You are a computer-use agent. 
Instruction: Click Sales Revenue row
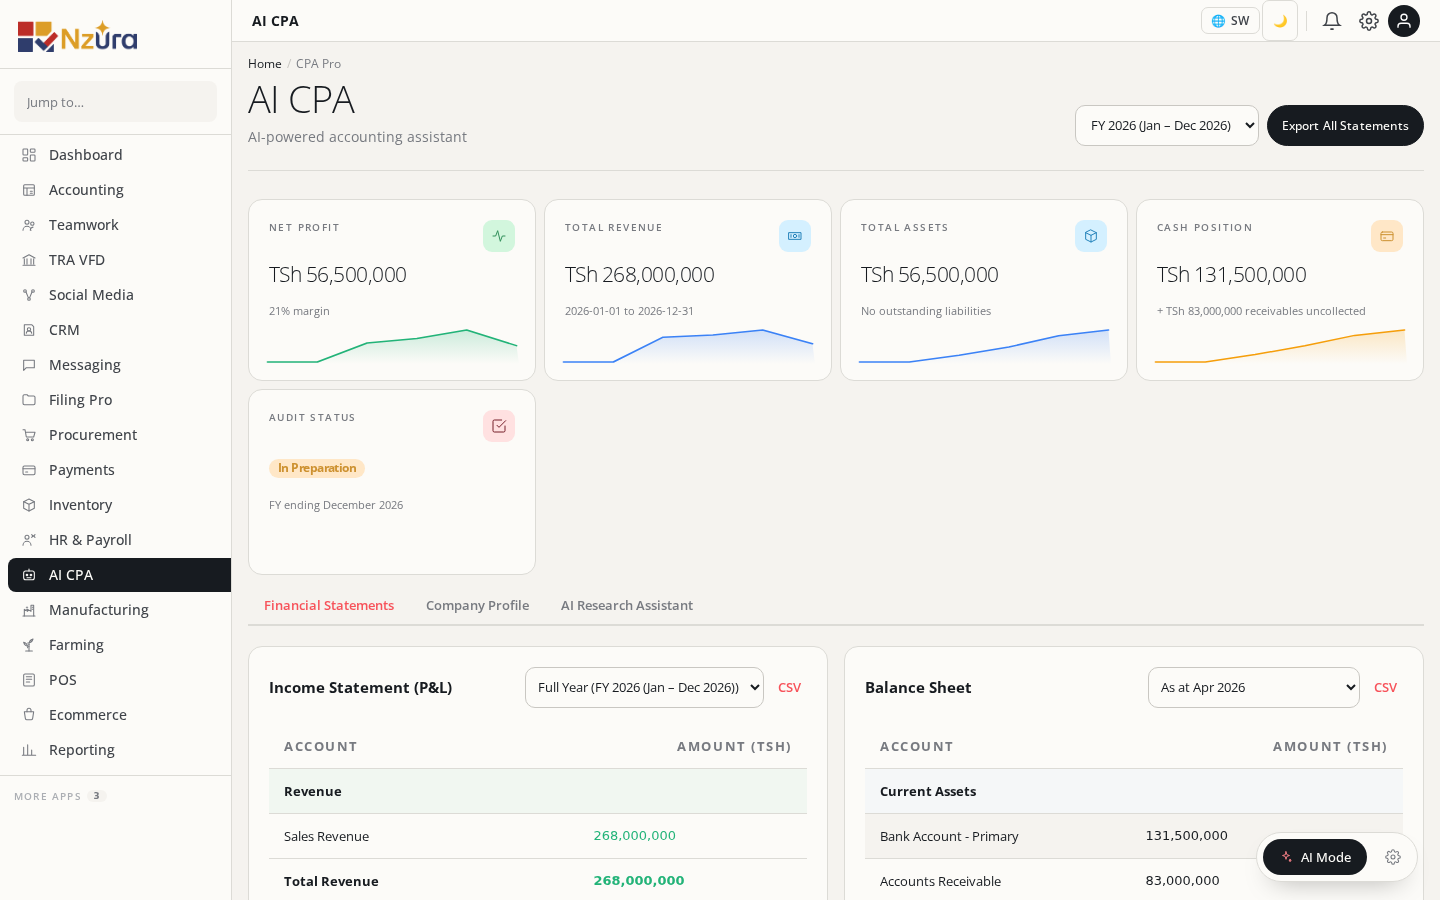pos(538,836)
